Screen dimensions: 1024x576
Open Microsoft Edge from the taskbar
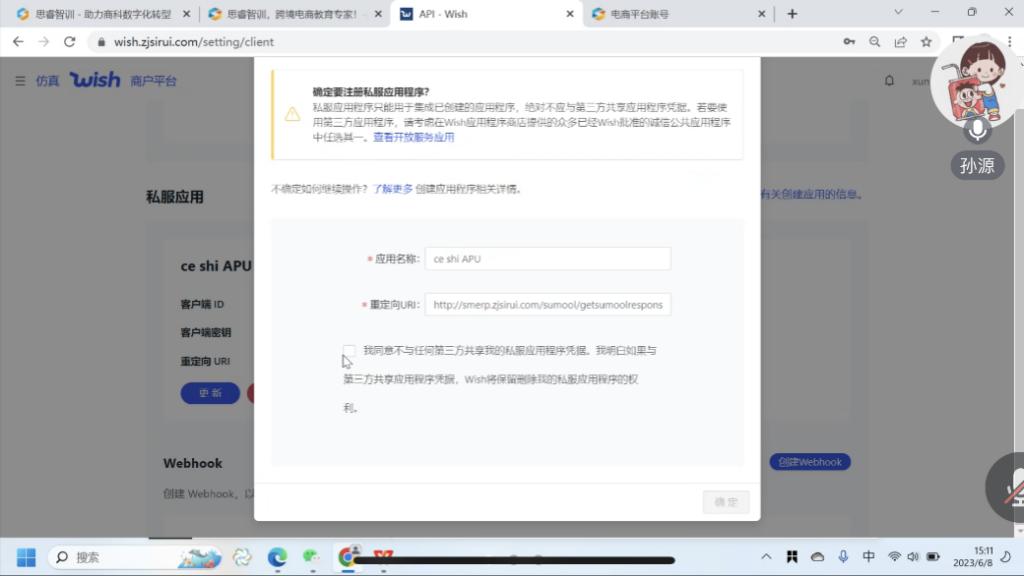tap(277, 557)
